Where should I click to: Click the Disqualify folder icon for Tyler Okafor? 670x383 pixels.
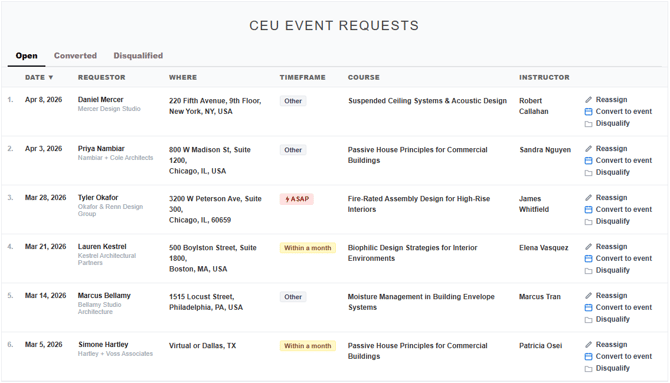tap(588, 222)
